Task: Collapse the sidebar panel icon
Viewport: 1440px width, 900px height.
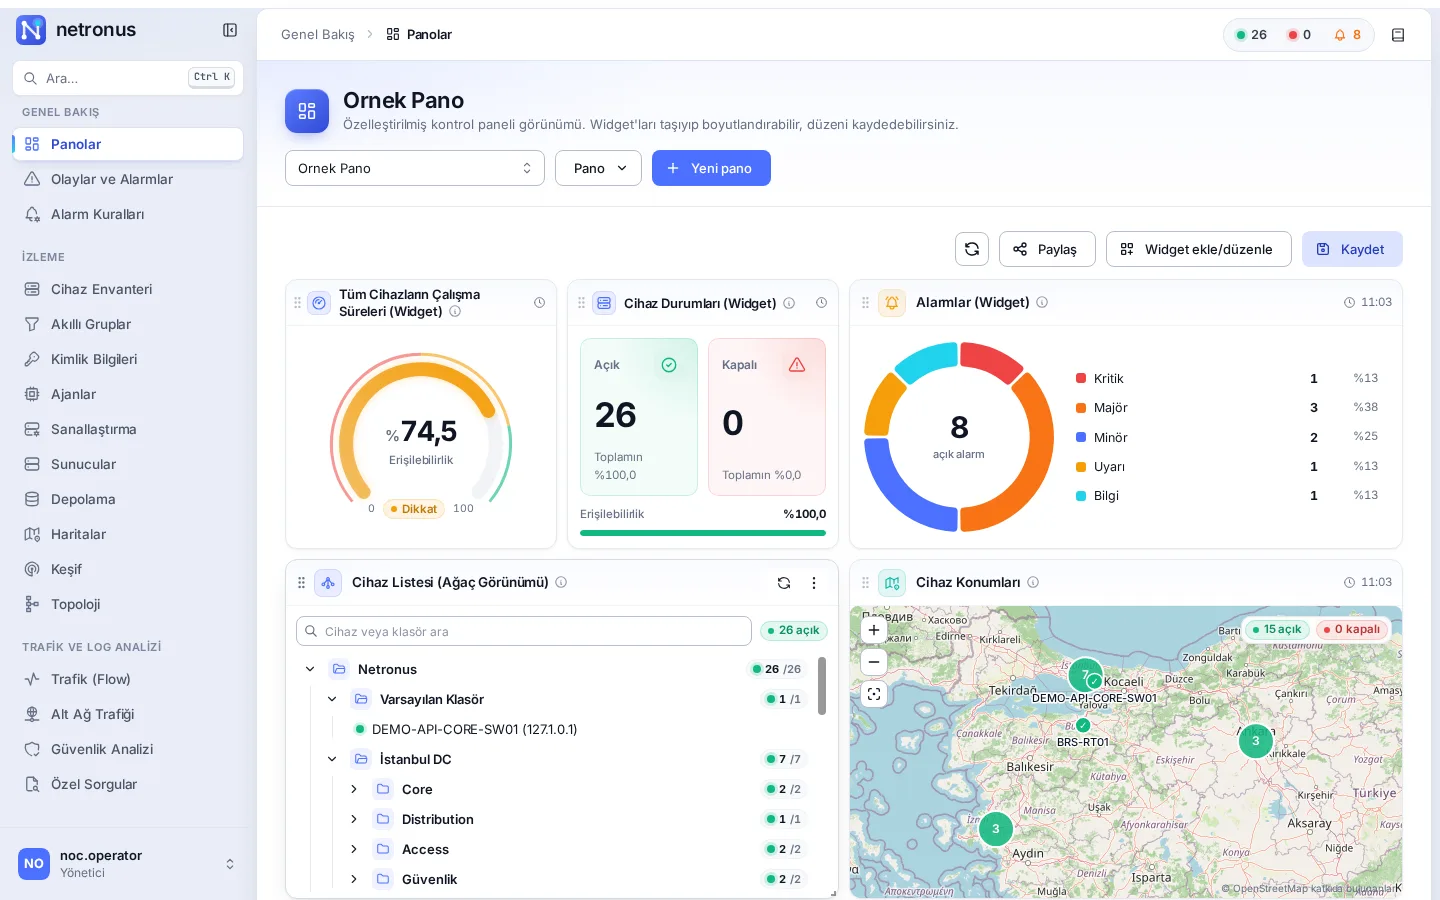Action: pos(230,30)
